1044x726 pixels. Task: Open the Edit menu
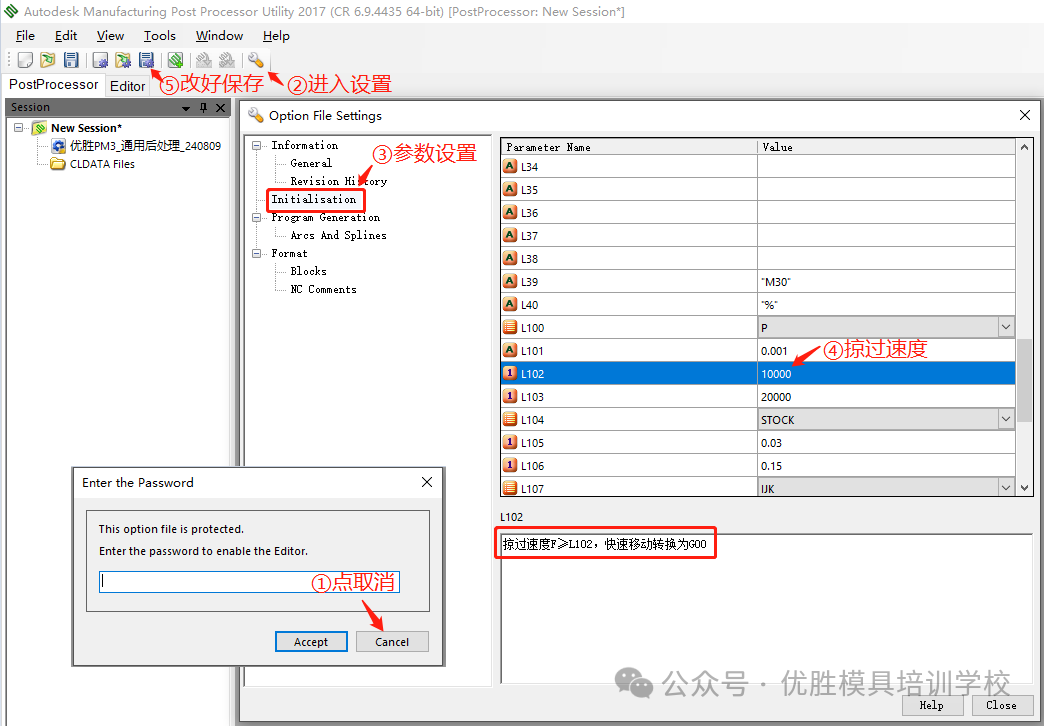(x=66, y=36)
